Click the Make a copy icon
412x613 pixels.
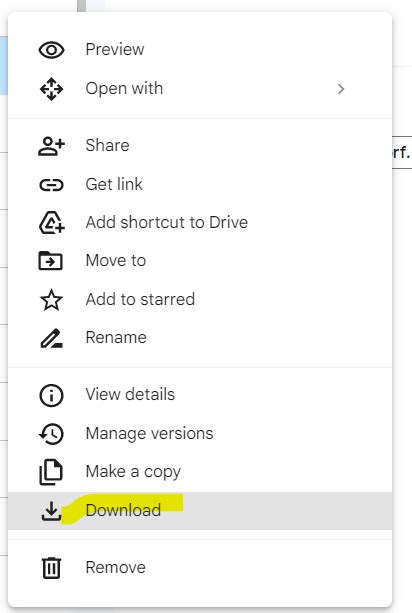(51, 472)
